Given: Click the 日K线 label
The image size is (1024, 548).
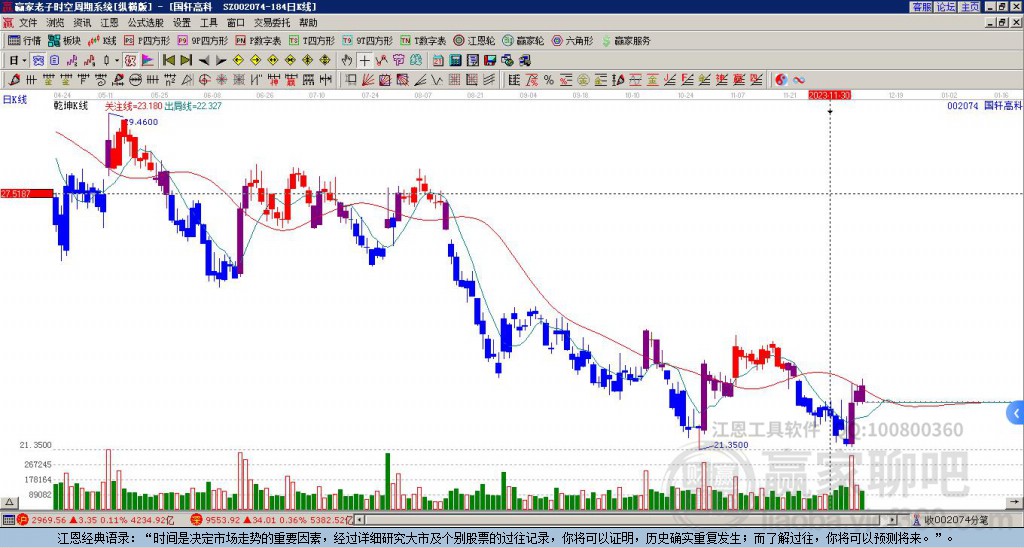Looking at the screenshot, I should click(x=14, y=99).
